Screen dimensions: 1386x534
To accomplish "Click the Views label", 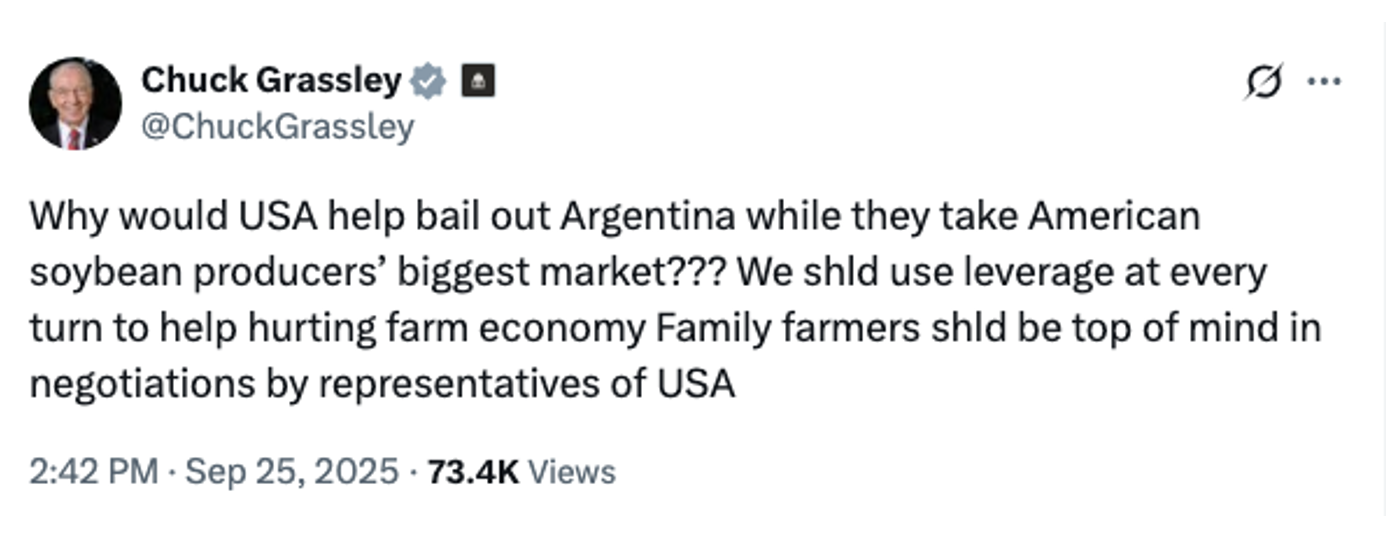I will pyautogui.click(x=571, y=471).
